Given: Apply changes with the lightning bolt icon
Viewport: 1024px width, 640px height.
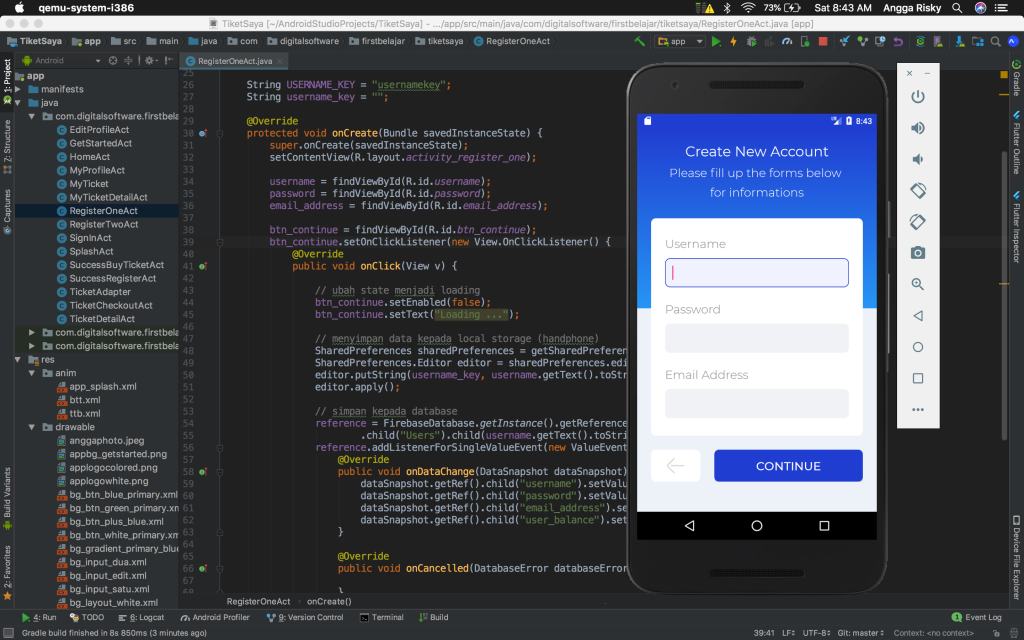Looking at the screenshot, I should [733, 41].
